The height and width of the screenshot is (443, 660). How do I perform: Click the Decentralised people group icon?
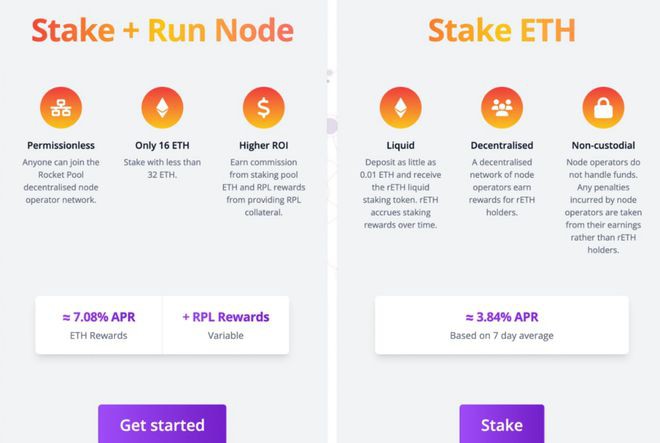pos(502,108)
